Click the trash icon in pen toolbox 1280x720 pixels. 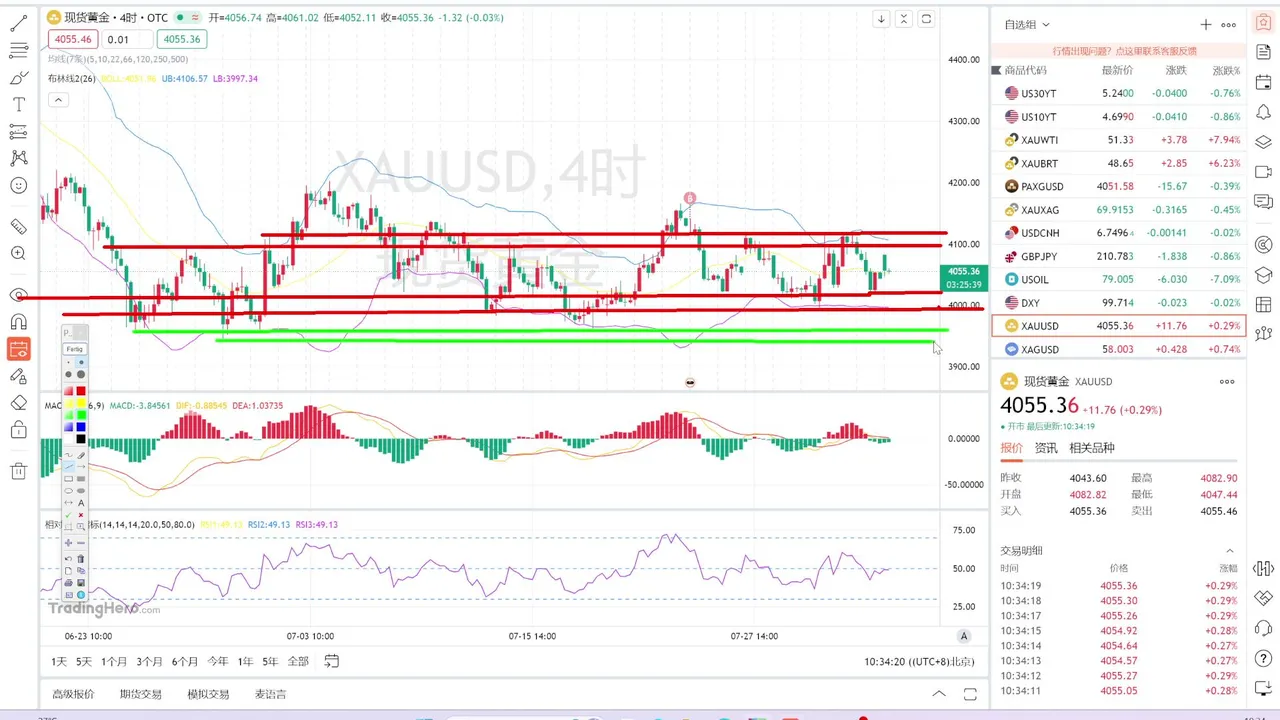coord(81,559)
